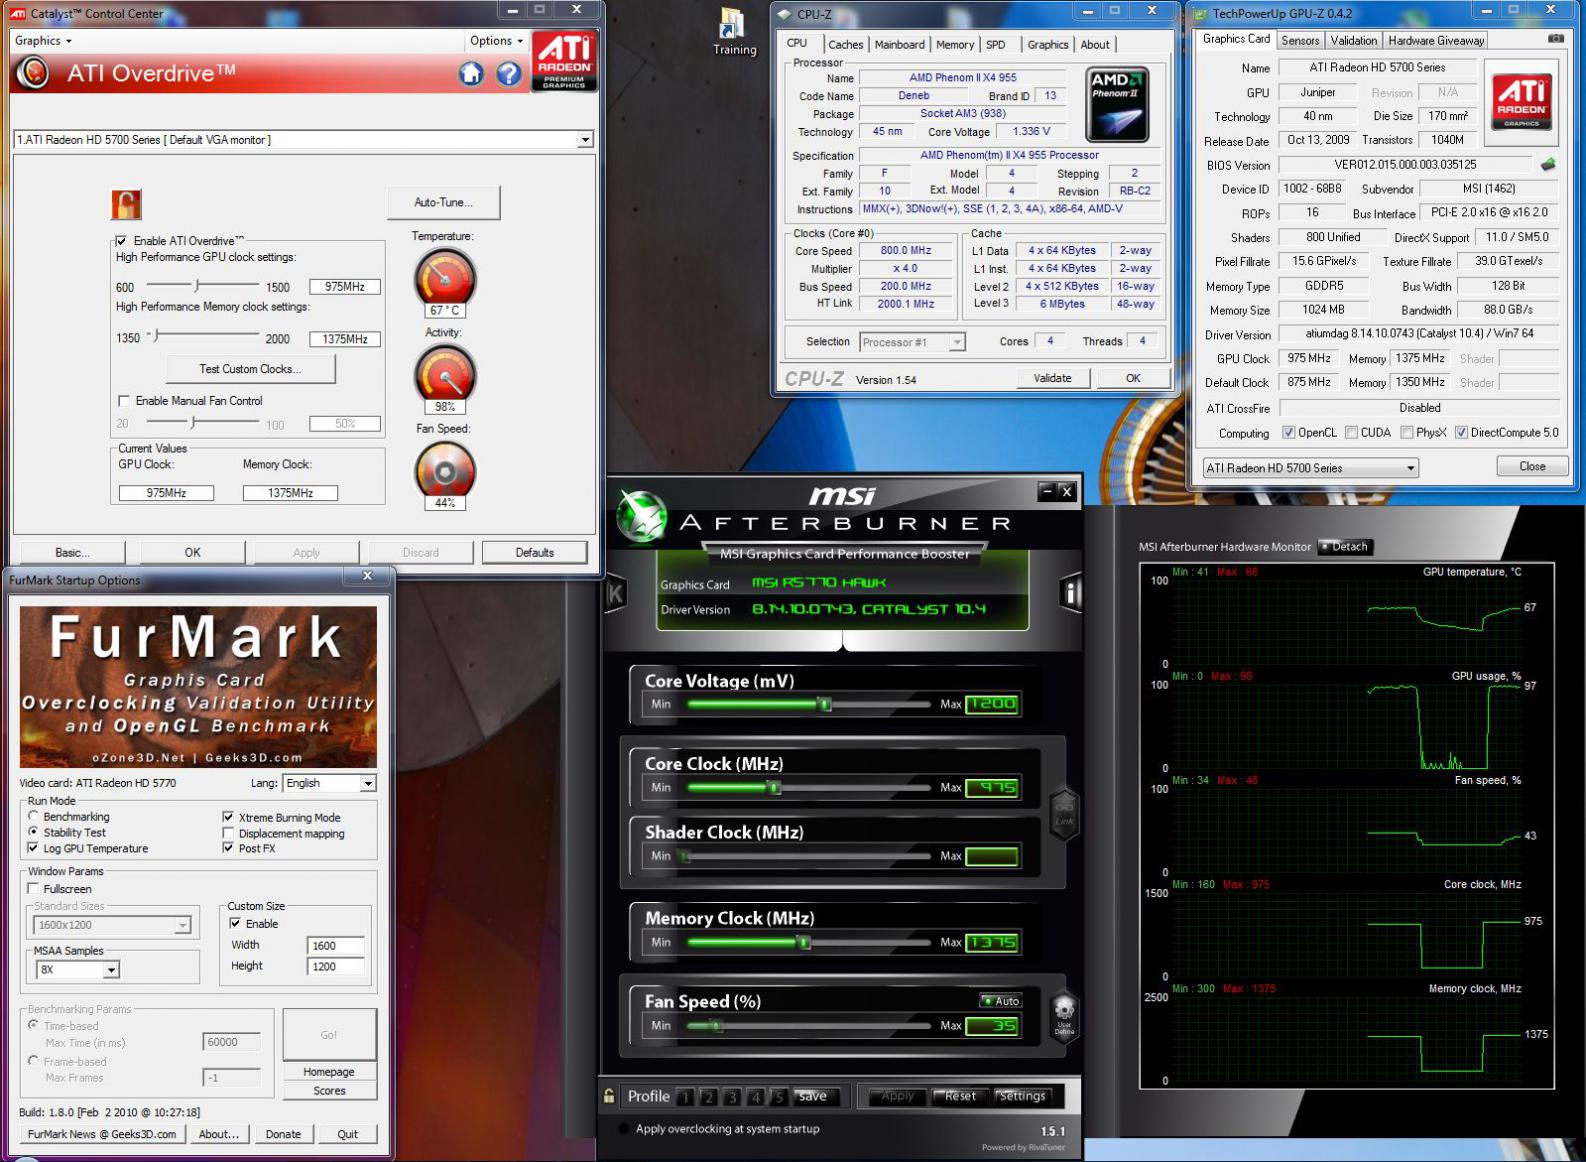The image size is (1586, 1162).
Task: Click the ATI Radeon Premium Graphics logo
Action: point(564,62)
